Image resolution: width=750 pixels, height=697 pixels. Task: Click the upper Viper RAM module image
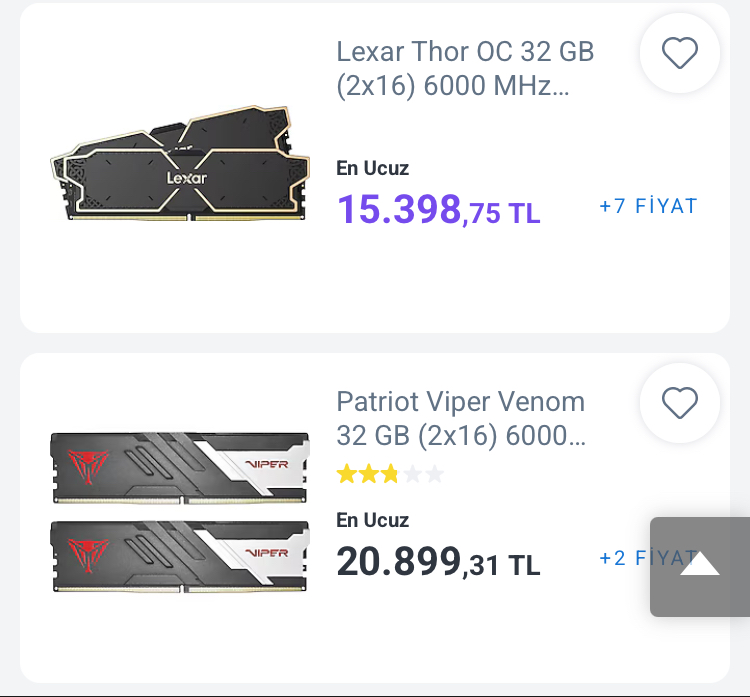(x=179, y=467)
